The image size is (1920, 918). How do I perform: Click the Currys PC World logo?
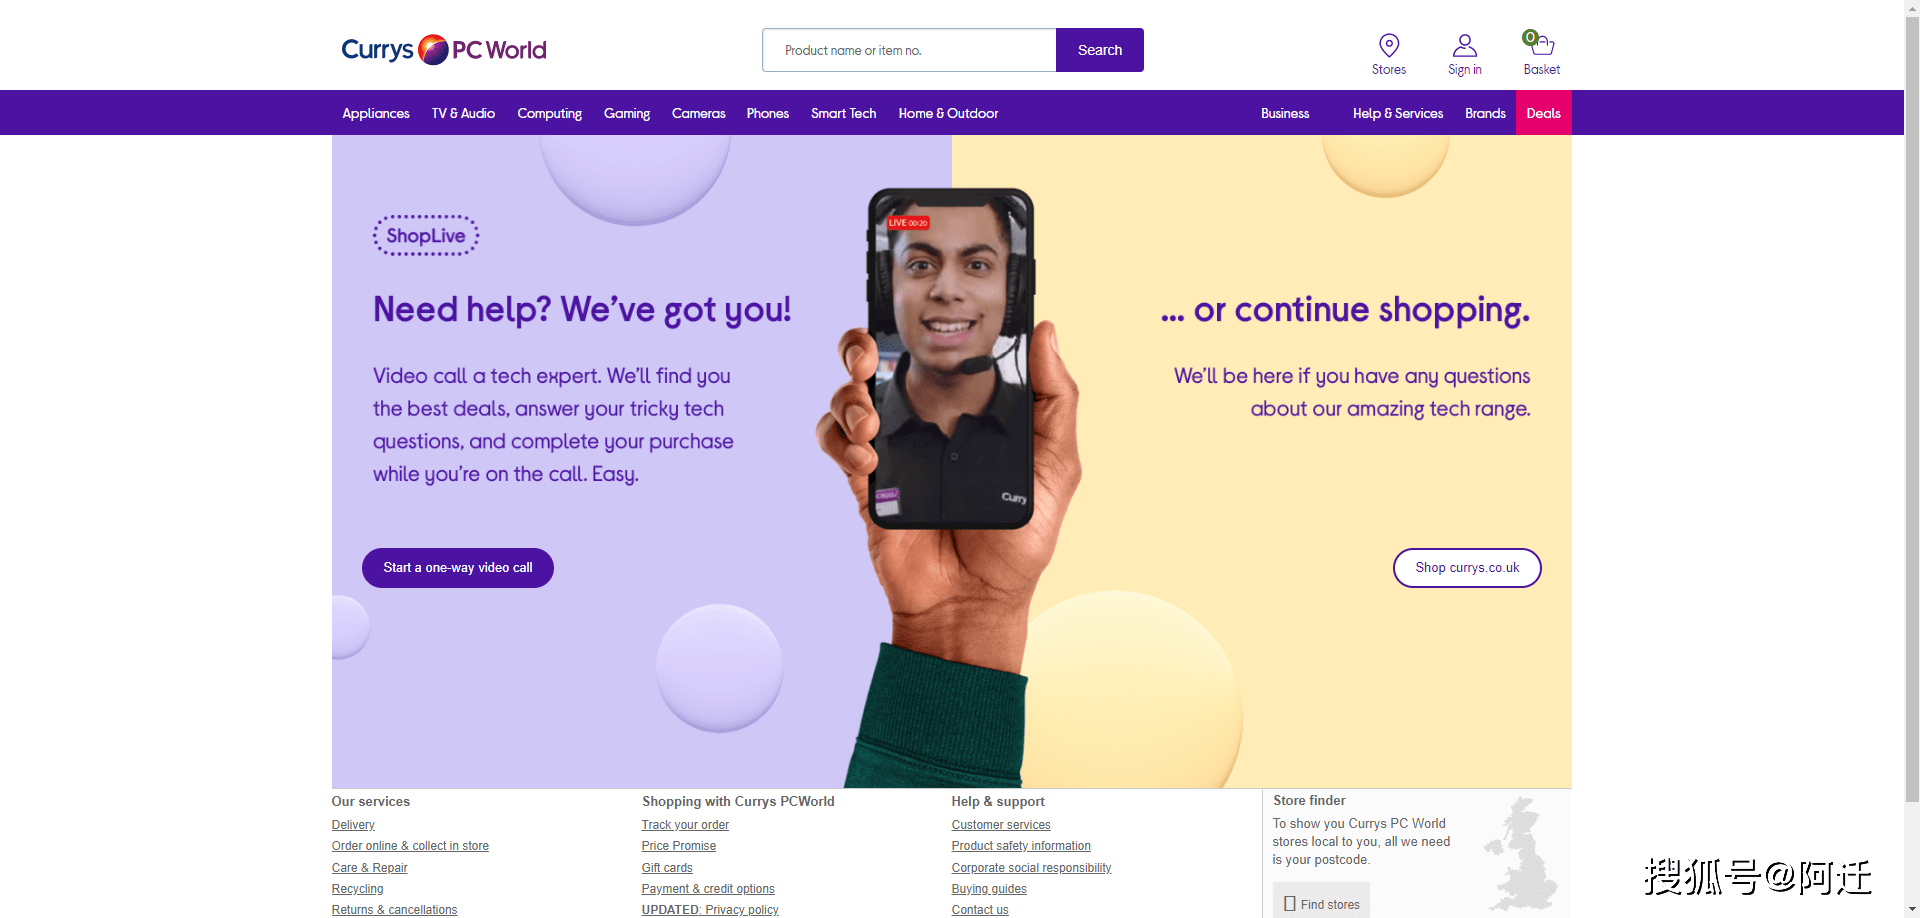[x=444, y=49]
